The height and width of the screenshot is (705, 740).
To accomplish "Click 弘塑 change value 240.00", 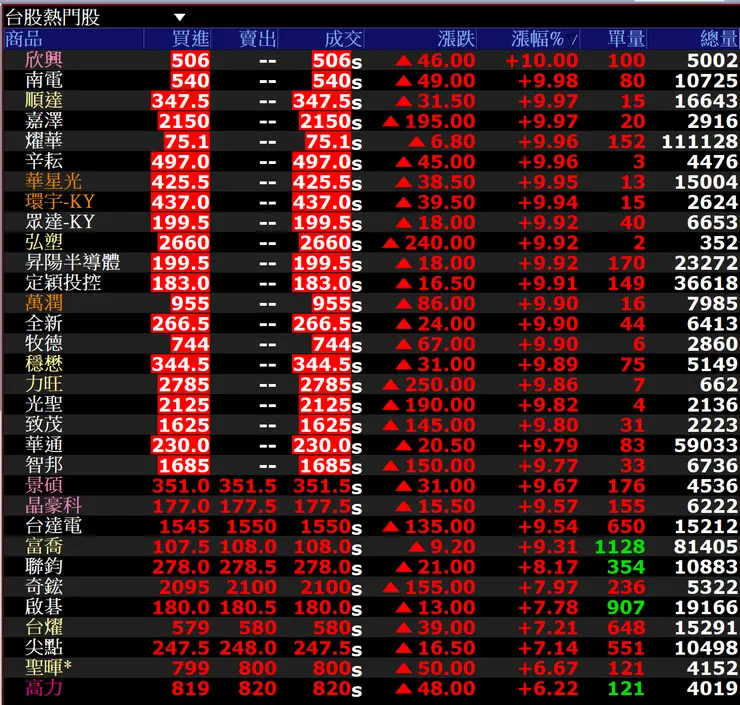I will (440, 243).
